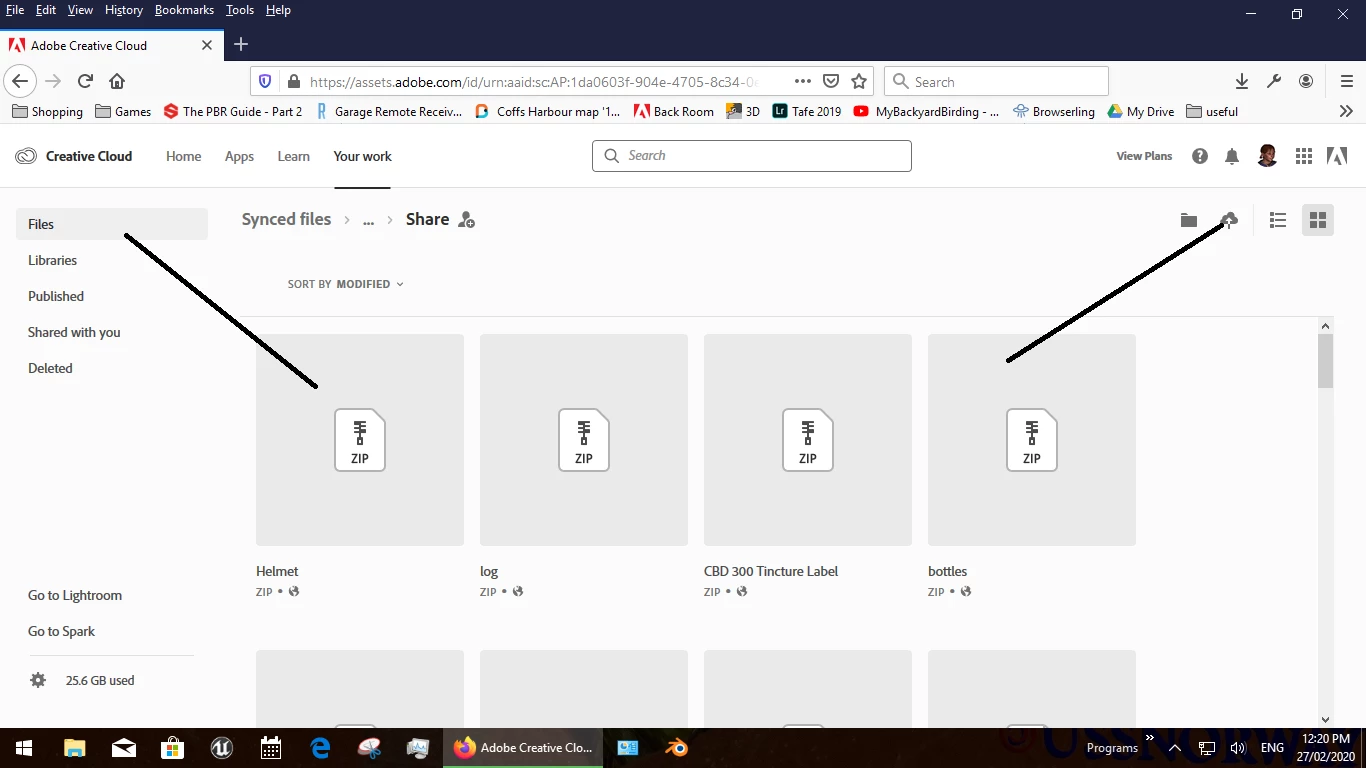The height and width of the screenshot is (768, 1366).
Task: Open the Helmet ZIP thumbnail
Action: click(x=360, y=440)
